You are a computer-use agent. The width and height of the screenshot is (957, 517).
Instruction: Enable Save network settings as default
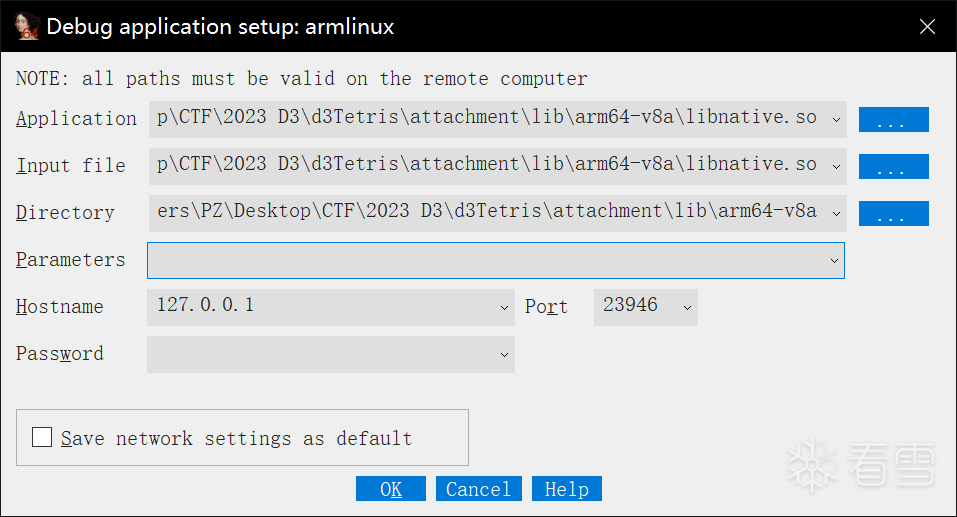[42, 437]
